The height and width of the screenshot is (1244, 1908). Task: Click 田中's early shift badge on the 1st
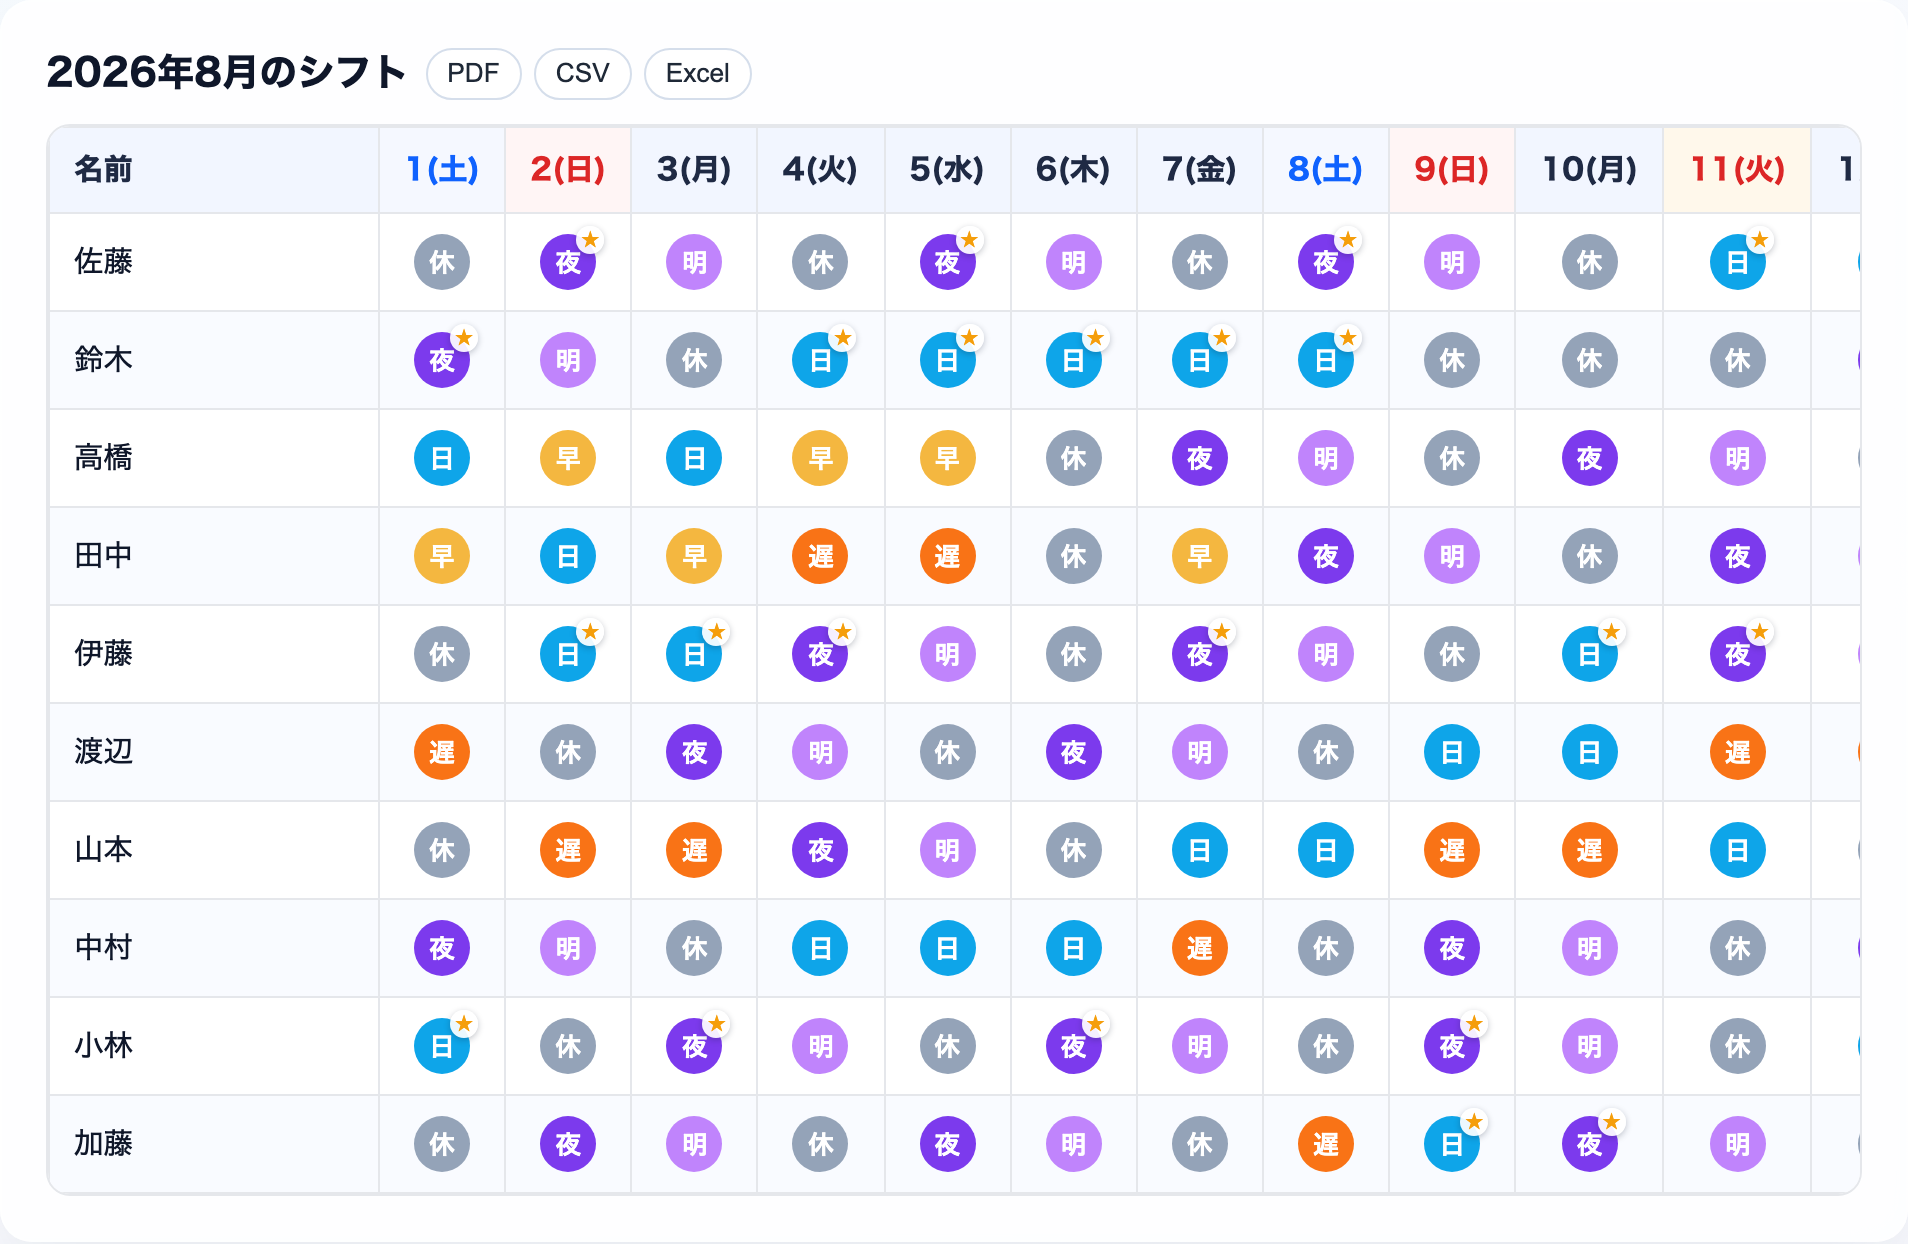442,556
